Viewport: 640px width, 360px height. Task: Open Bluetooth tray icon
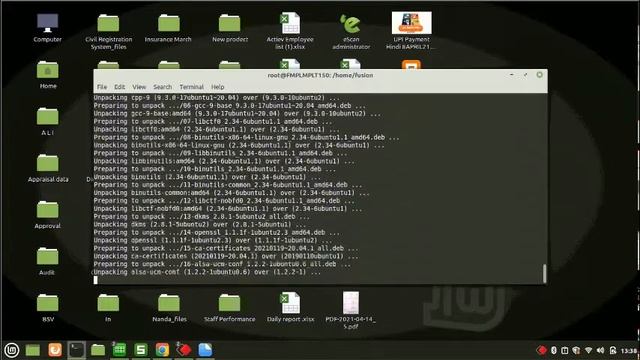554,351
